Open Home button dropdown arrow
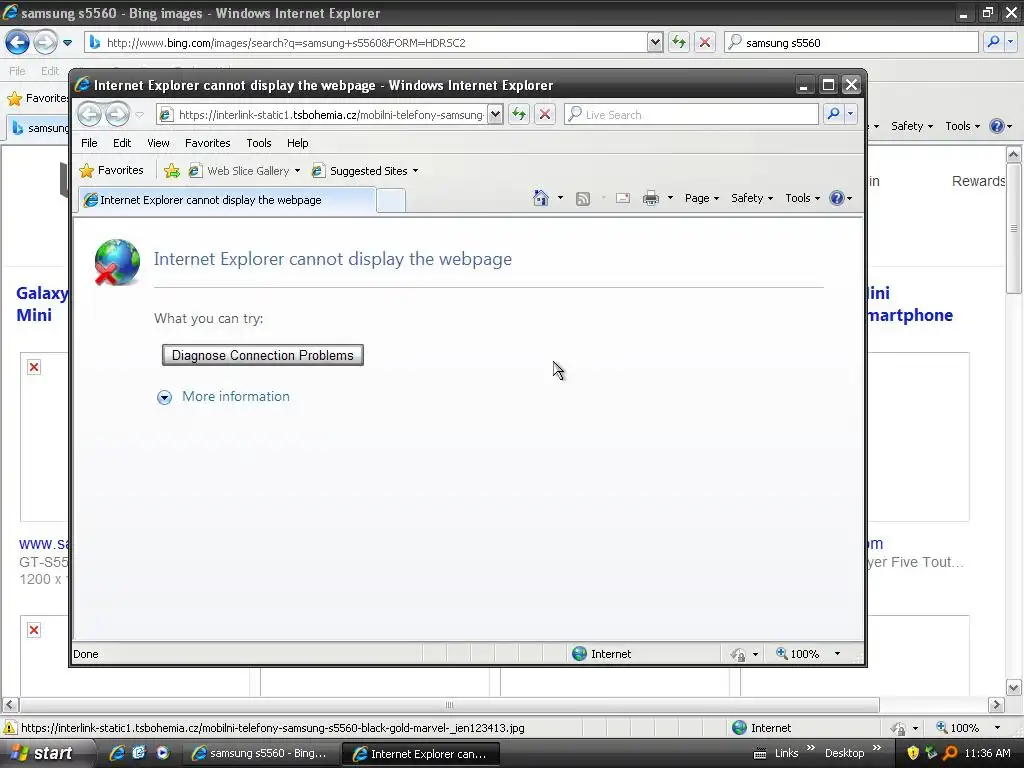This screenshot has height=768, width=1024. [x=560, y=198]
